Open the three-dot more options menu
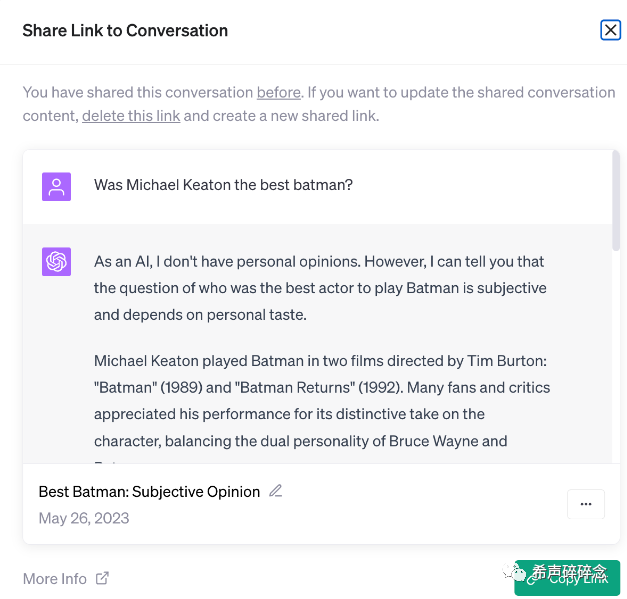 click(x=585, y=504)
